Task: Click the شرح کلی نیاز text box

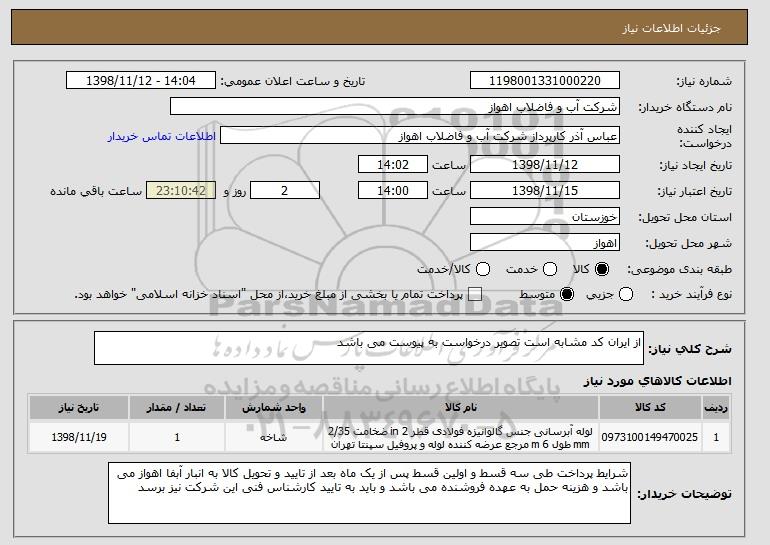Action: (x=370, y=348)
